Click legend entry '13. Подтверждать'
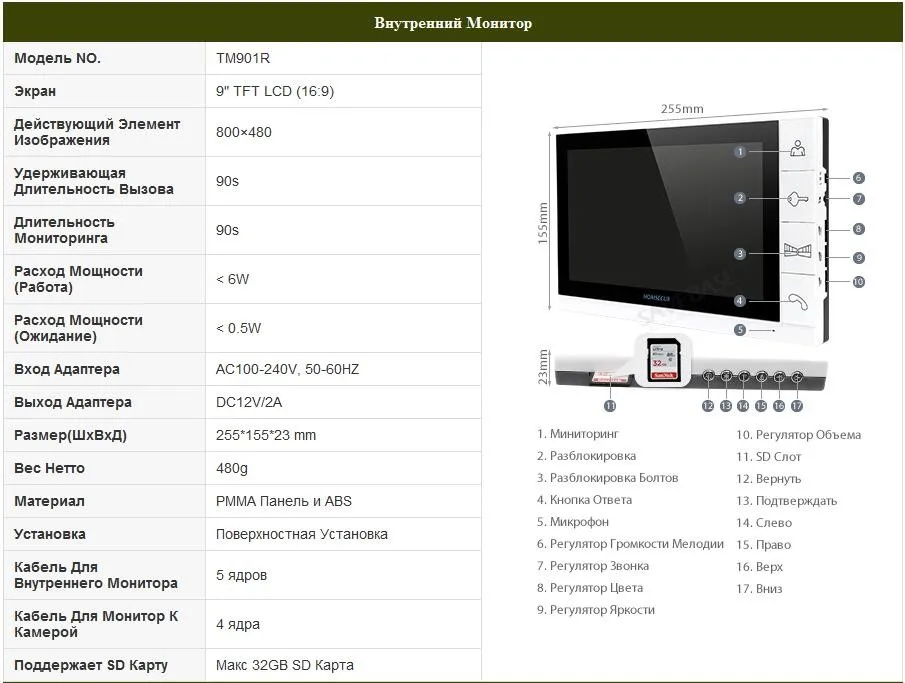This screenshot has width=905, height=683. tap(787, 501)
